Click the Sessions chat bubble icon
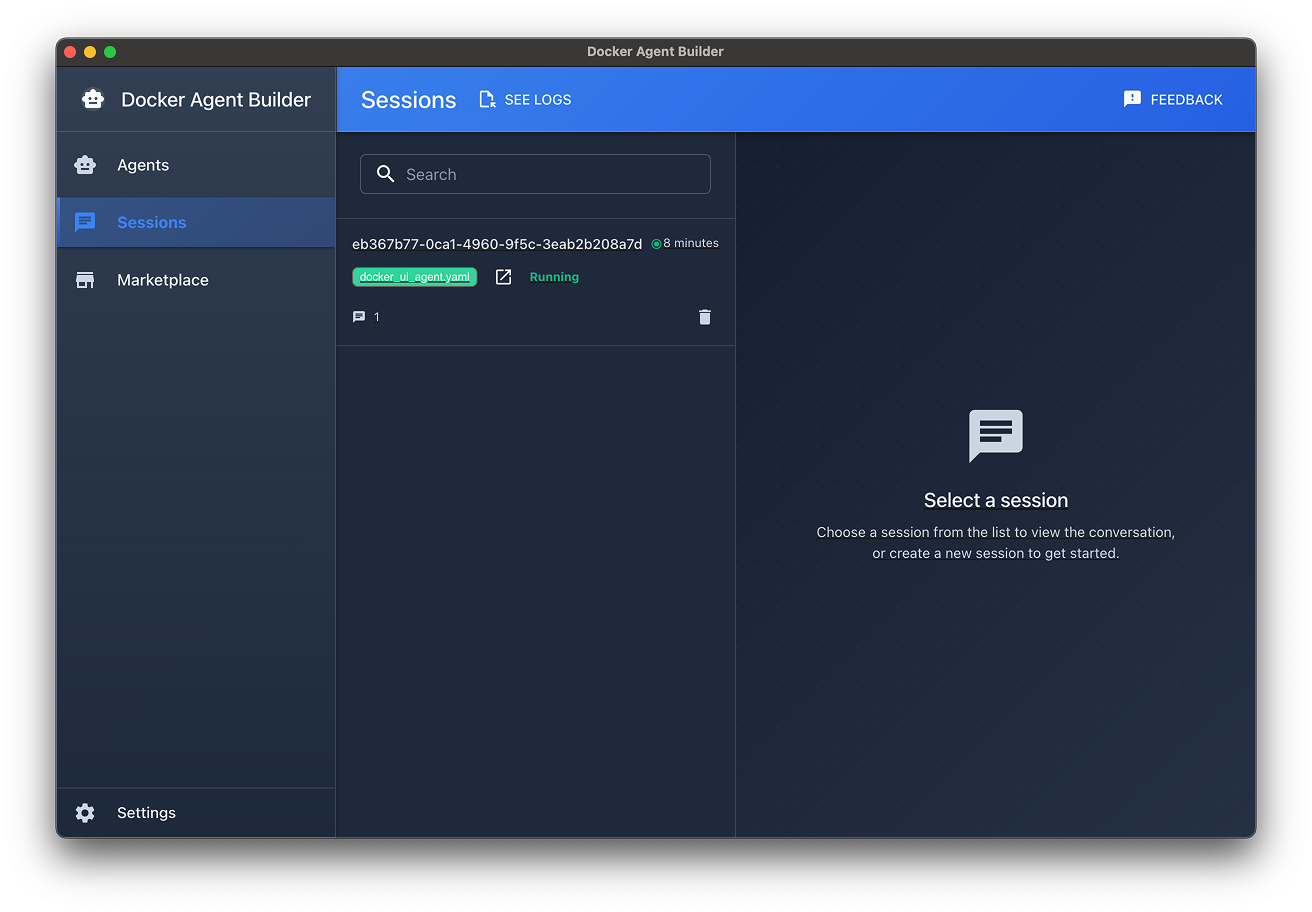 click(x=86, y=222)
